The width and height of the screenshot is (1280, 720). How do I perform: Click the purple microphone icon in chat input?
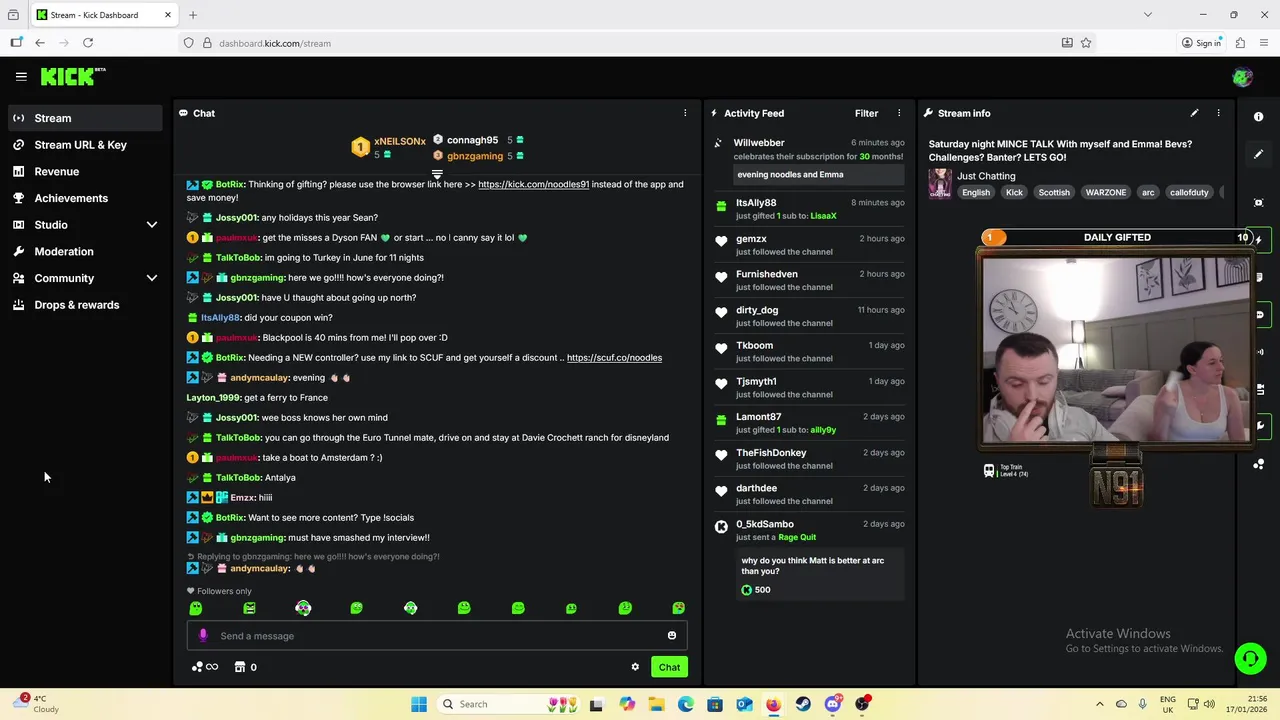pyautogui.click(x=203, y=636)
